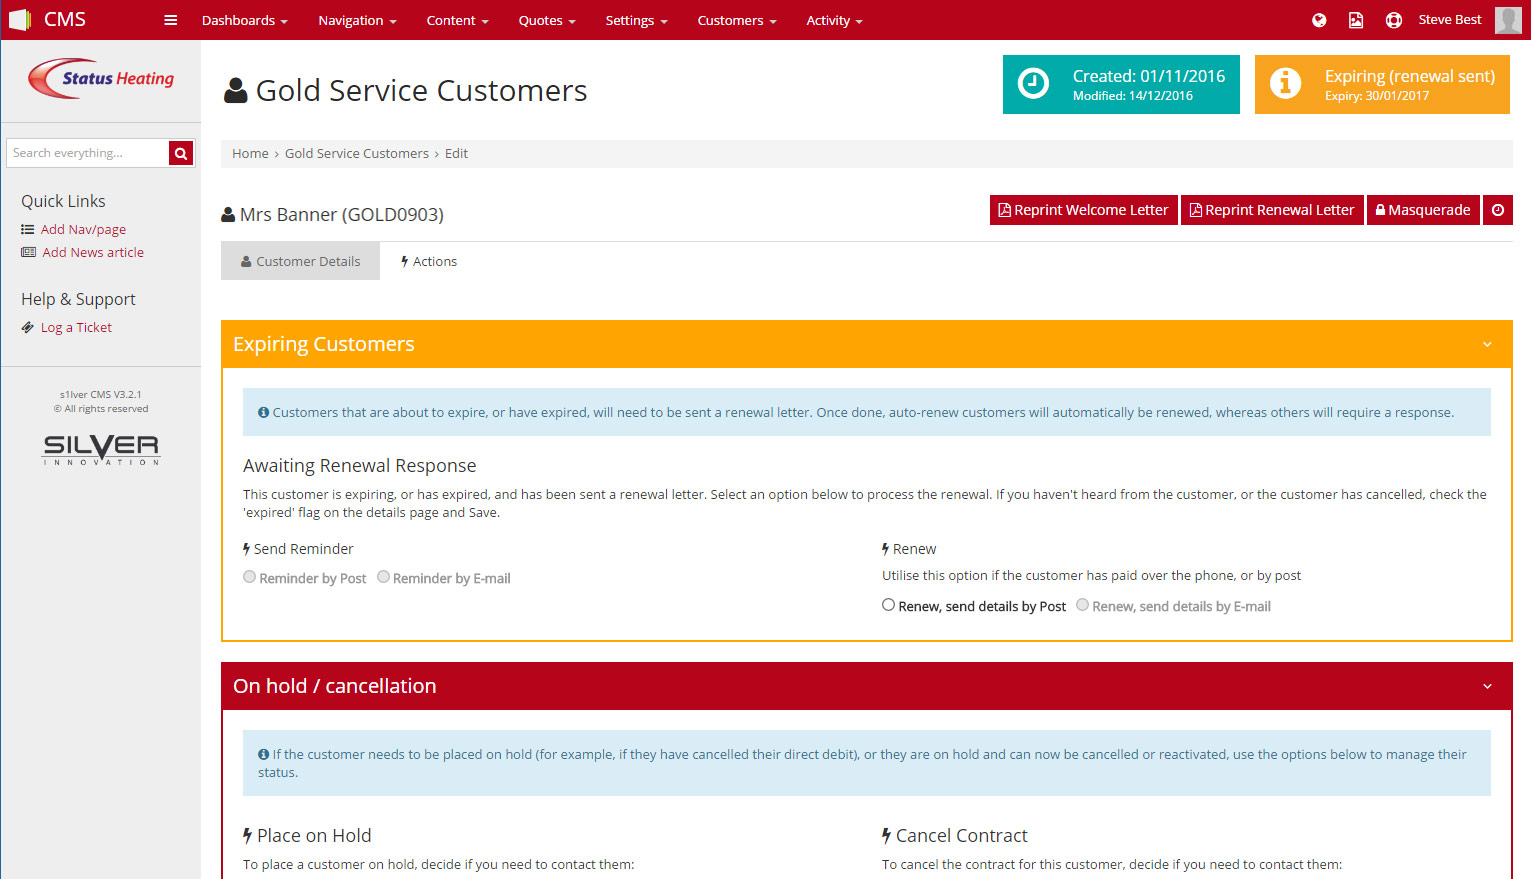Open the Settings dropdown menu
Image resolution: width=1531 pixels, height=879 pixels.
pos(636,20)
